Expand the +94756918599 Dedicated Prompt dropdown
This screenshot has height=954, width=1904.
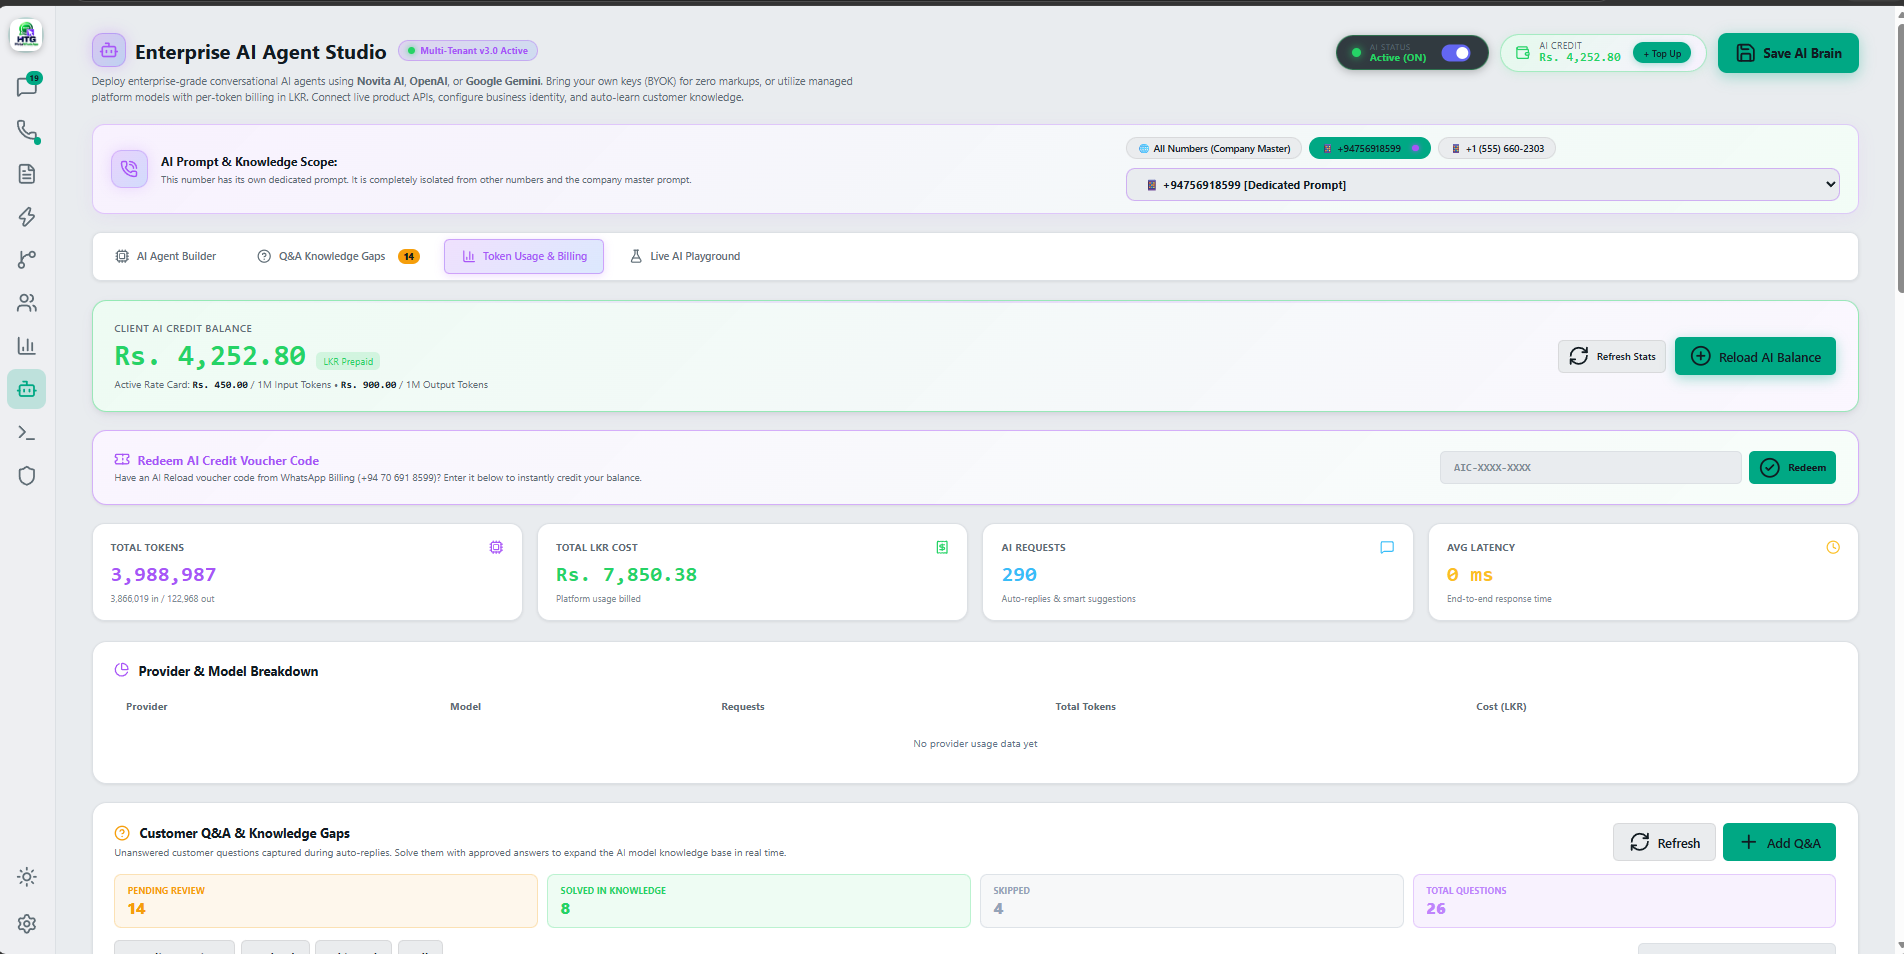[x=1482, y=185]
